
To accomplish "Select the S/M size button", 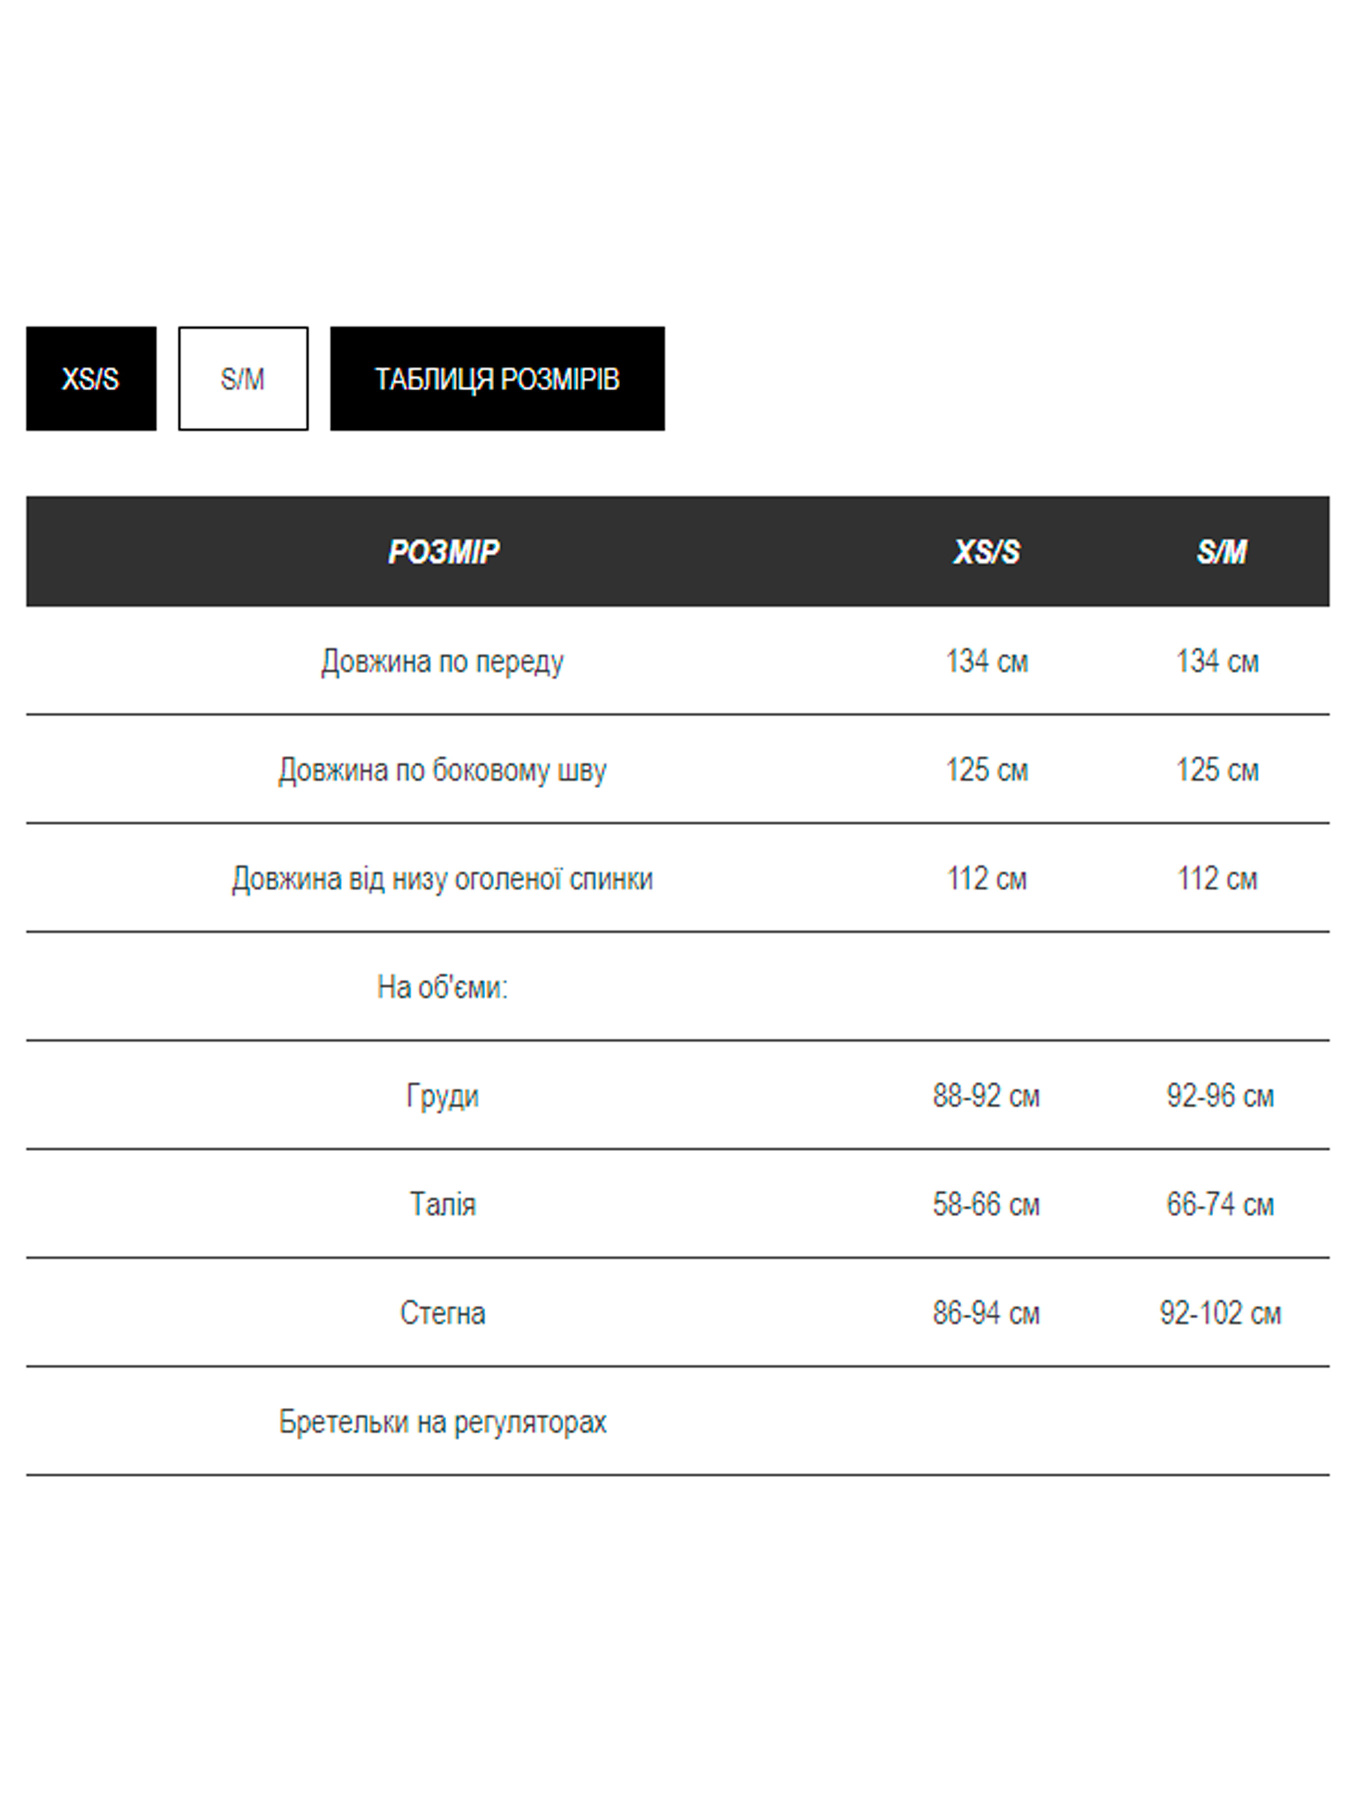I will (243, 379).
